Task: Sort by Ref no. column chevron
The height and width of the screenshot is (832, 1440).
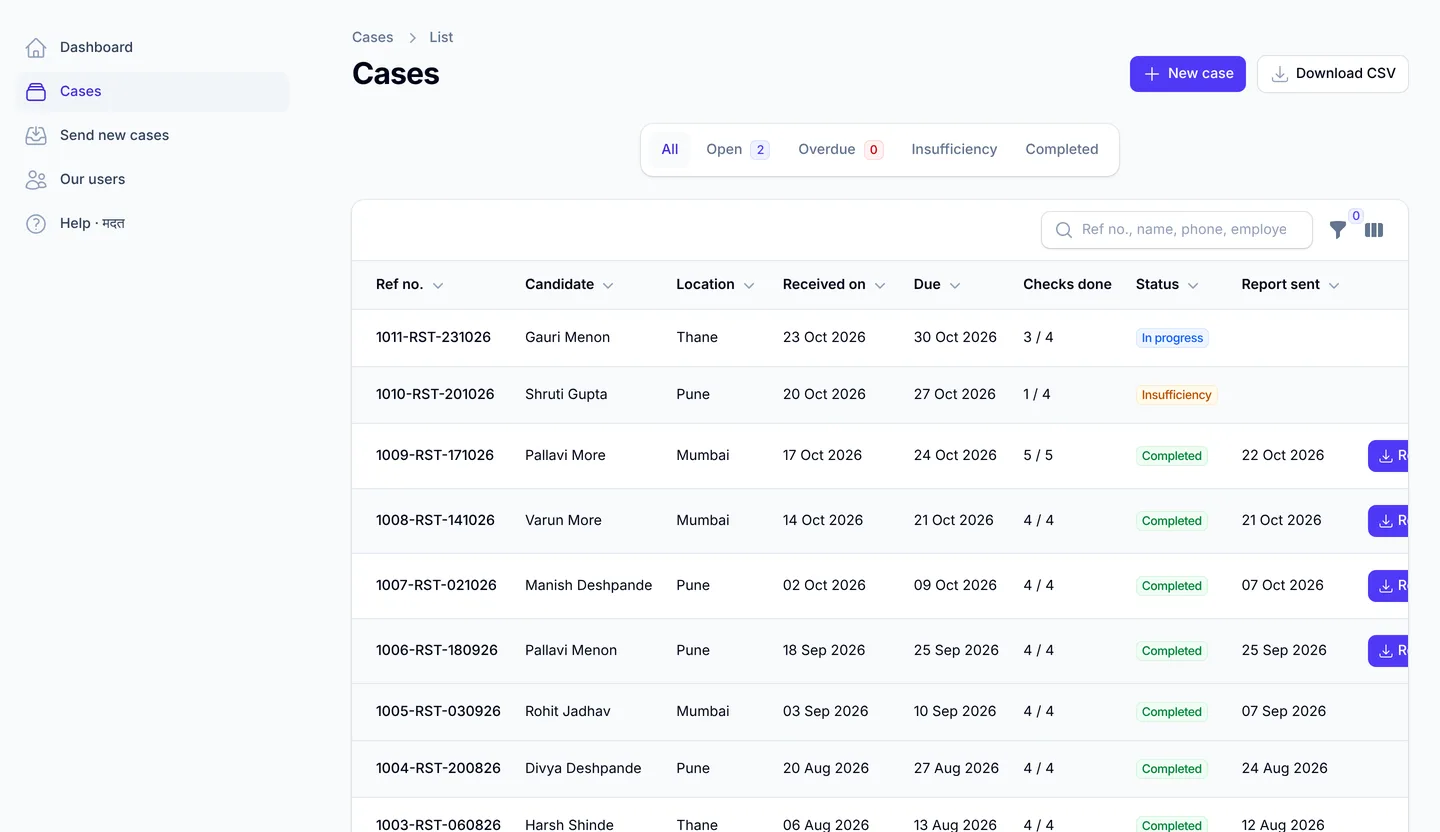Action: coord(438,285)
